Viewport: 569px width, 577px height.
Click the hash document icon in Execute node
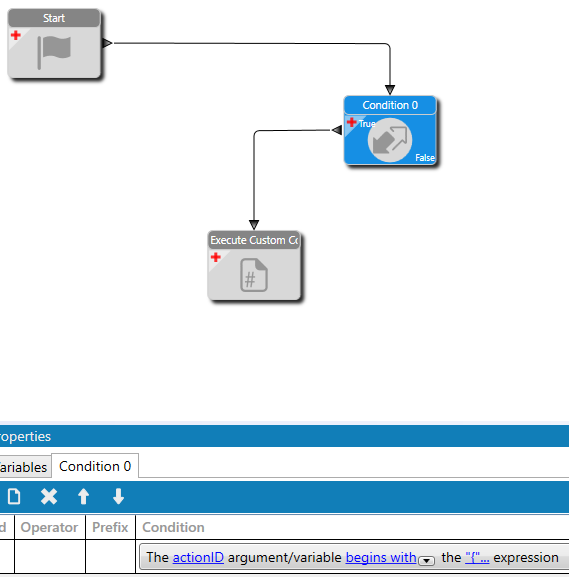[254, 275]
